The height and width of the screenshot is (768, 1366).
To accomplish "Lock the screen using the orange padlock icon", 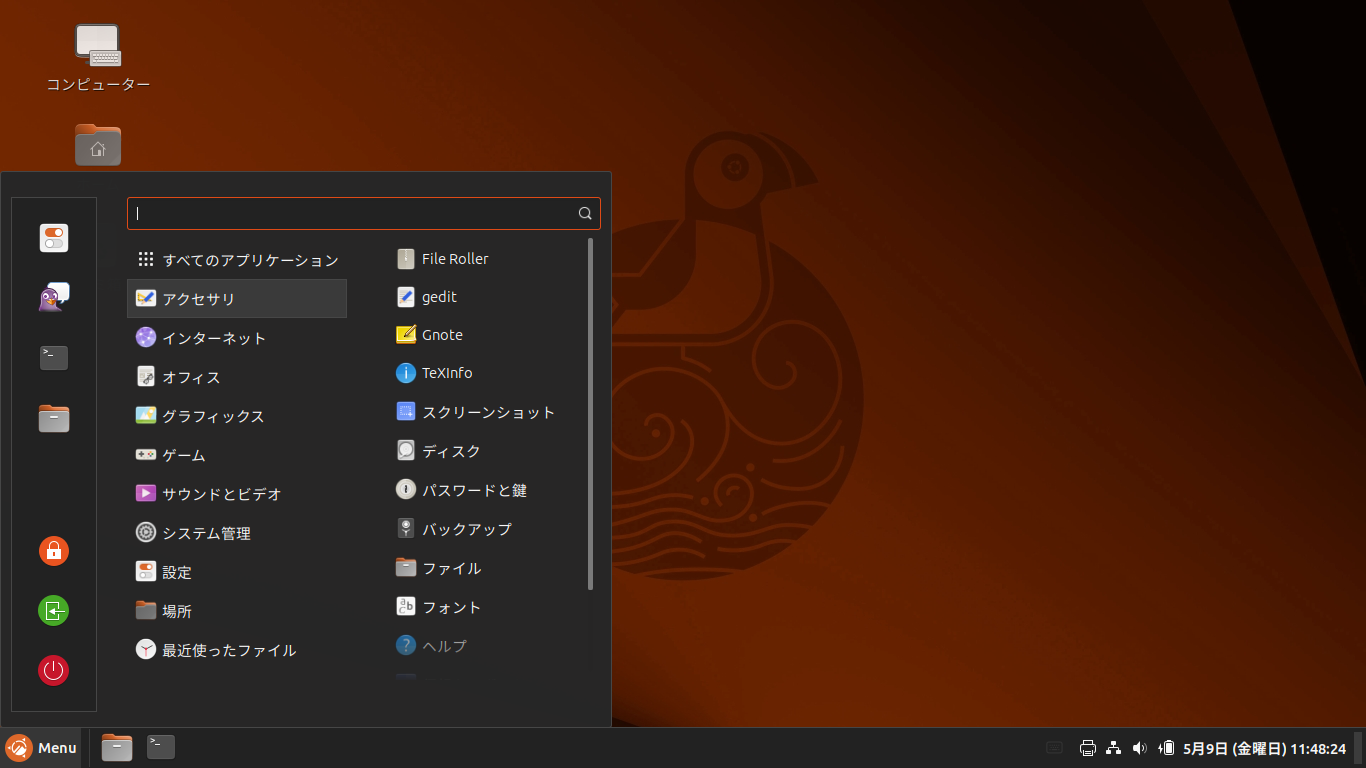I will 53,550.
